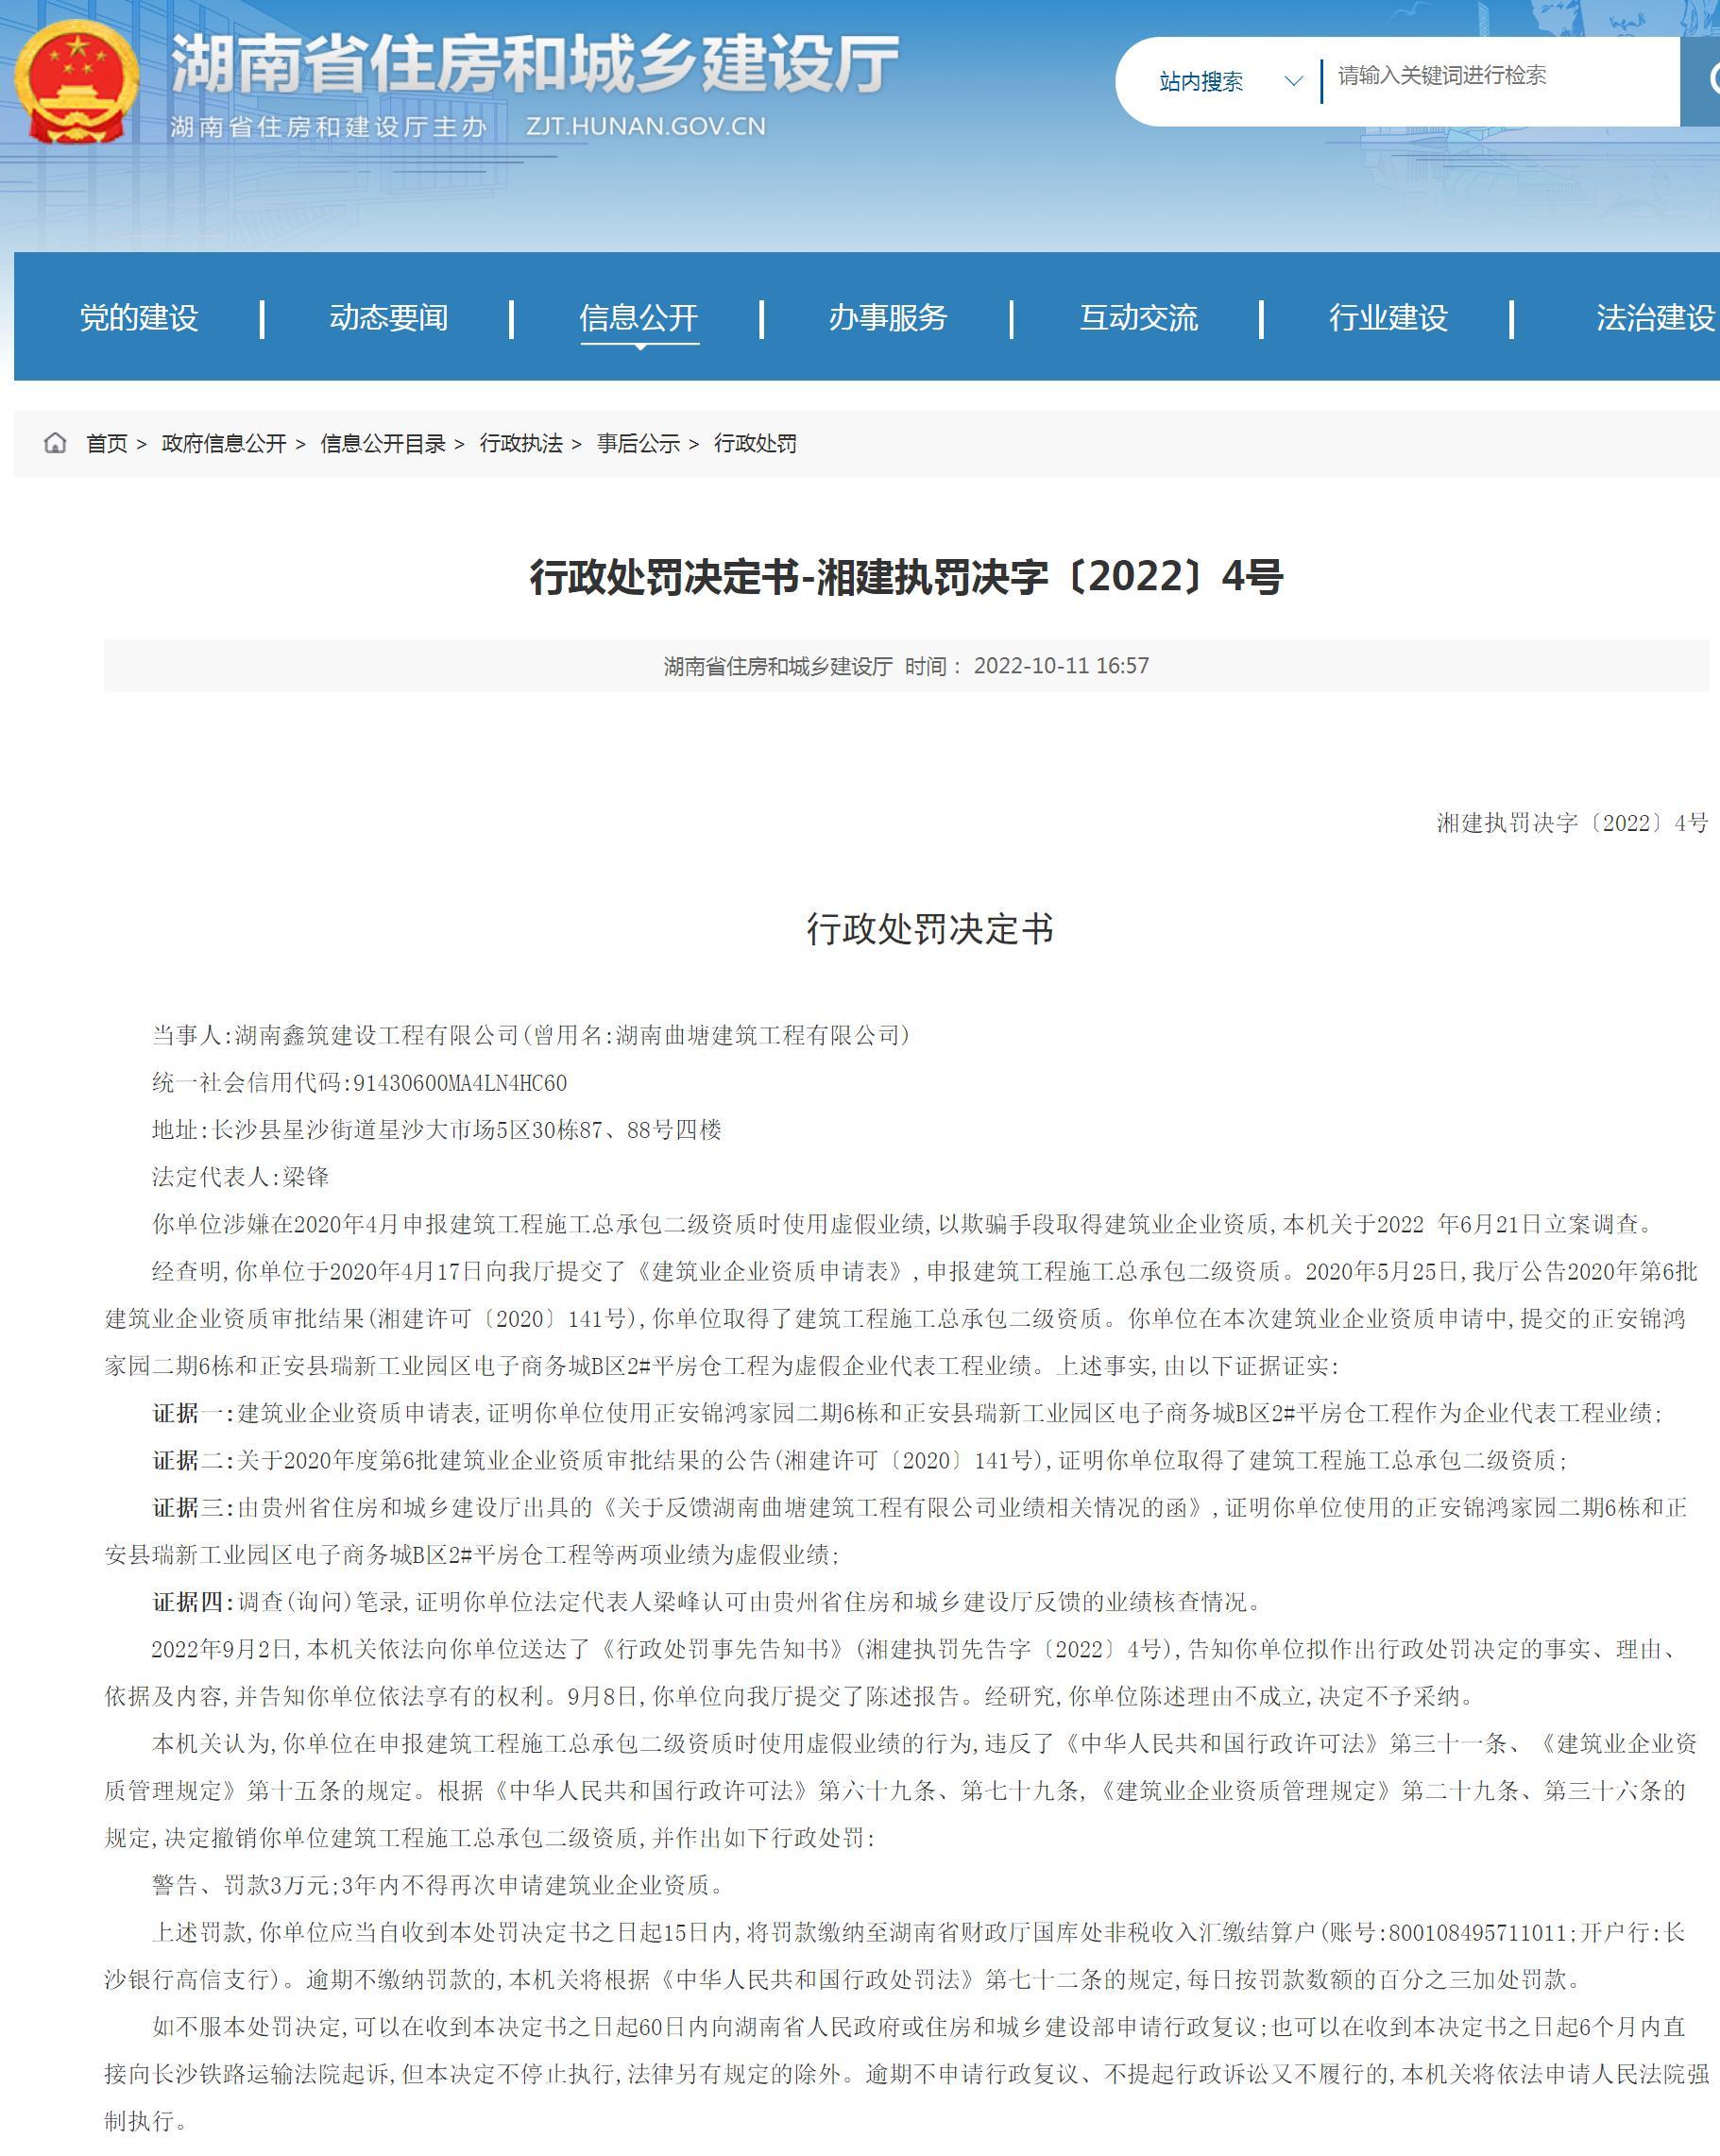Open the 办事服务 menu
Image resolution: width=1720 pixels, height=2156 pixels.
(x=888, y=318)
